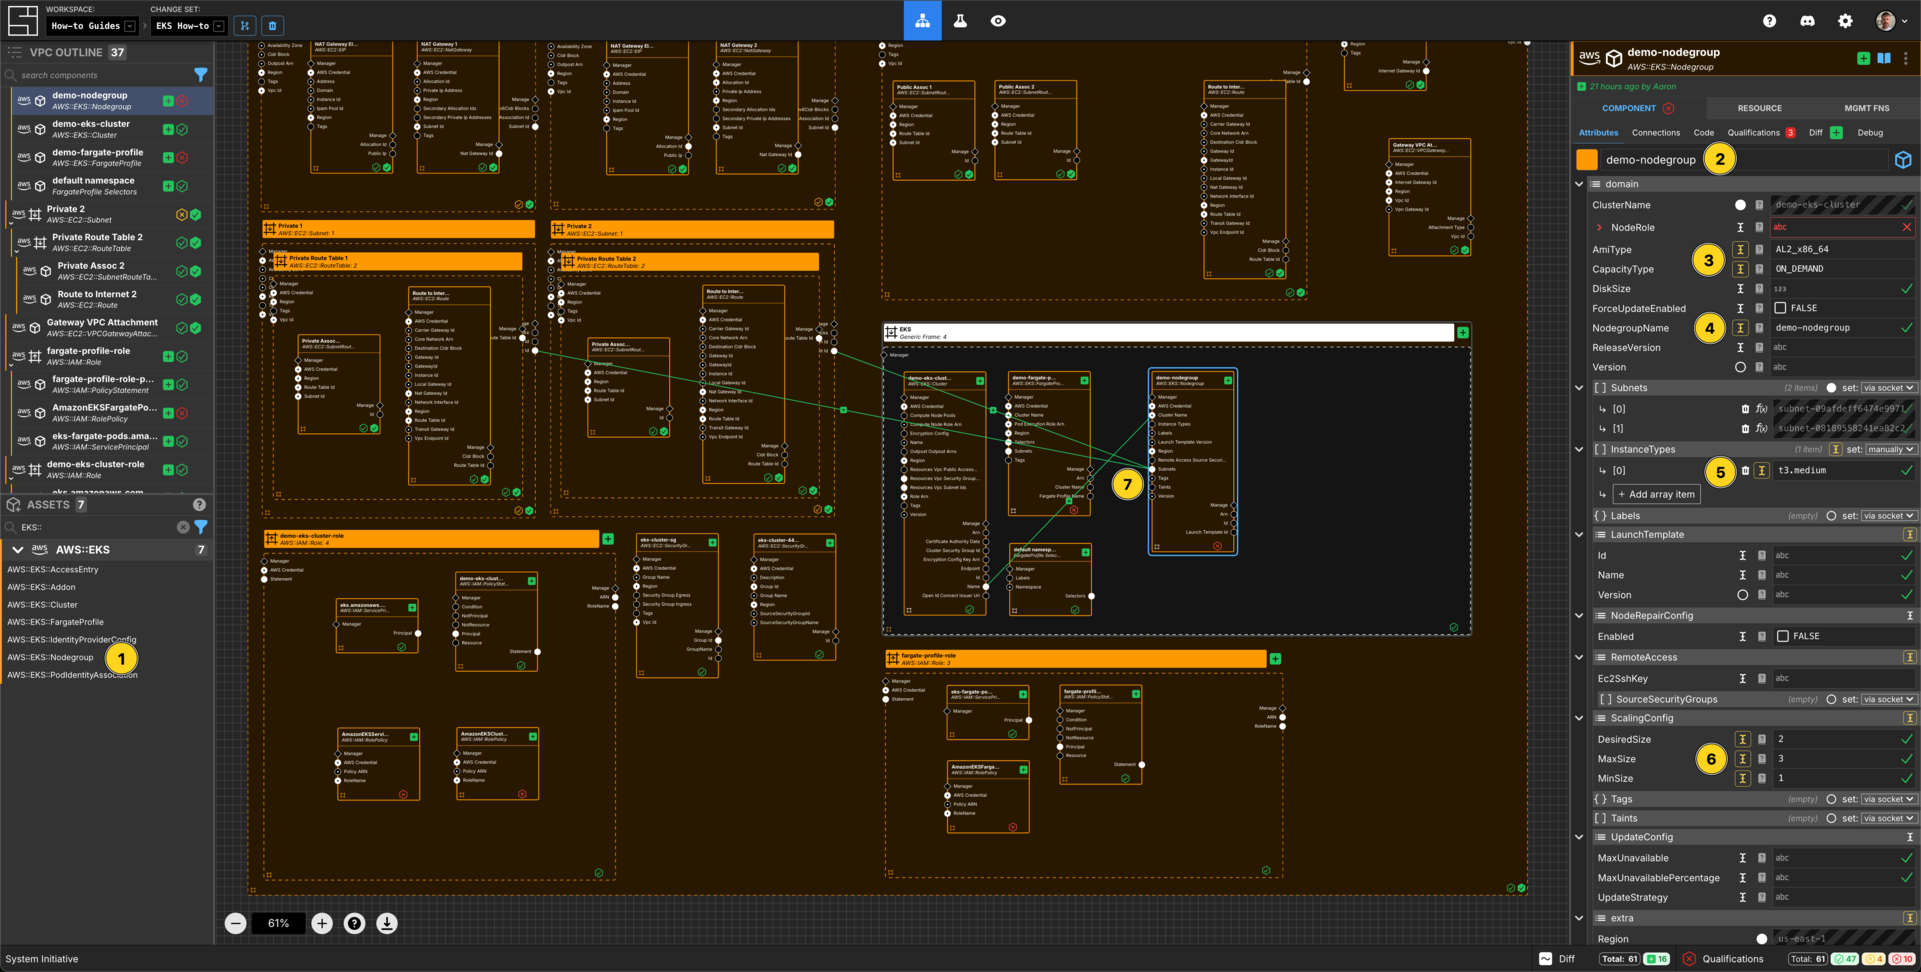
Task: Click the create change set icon in the top bar
Action: click(x=244, y=25)
